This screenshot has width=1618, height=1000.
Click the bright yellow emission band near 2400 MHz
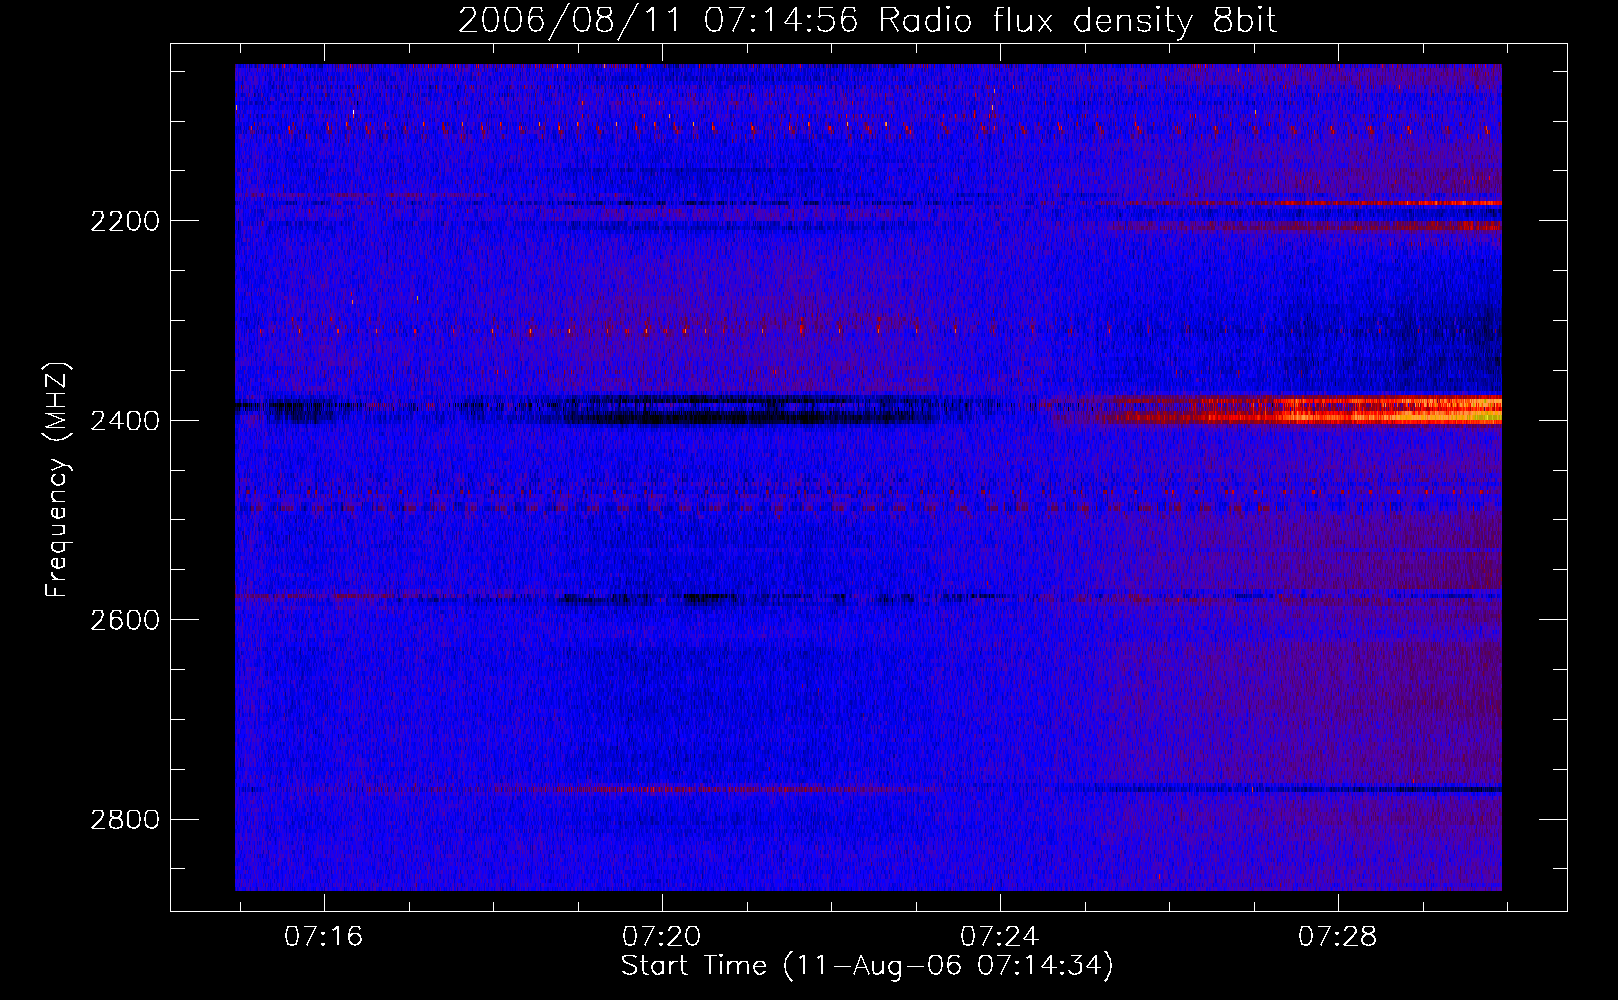tap(1390, 410)
